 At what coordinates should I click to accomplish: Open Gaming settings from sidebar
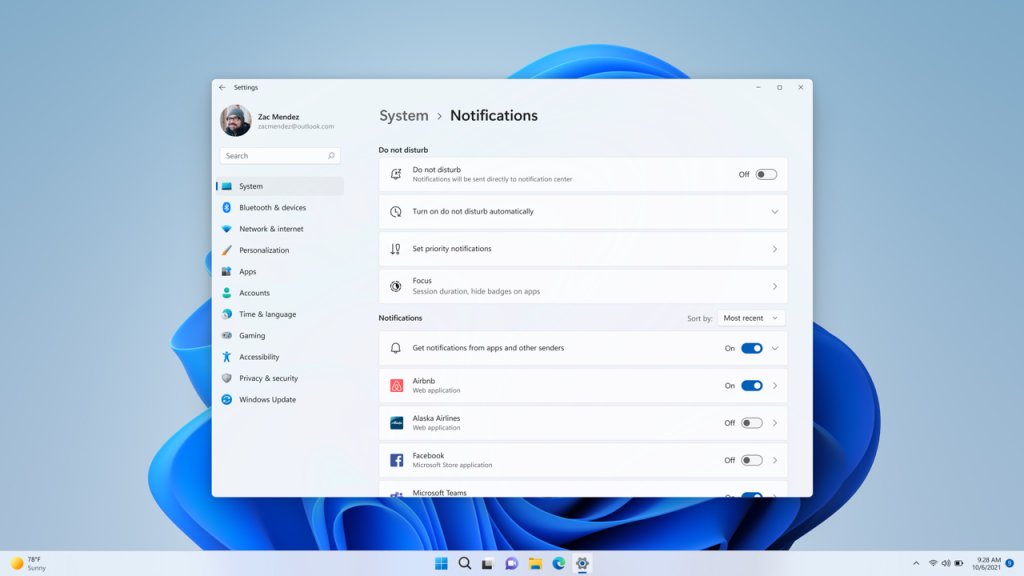[x=258, y=335]
